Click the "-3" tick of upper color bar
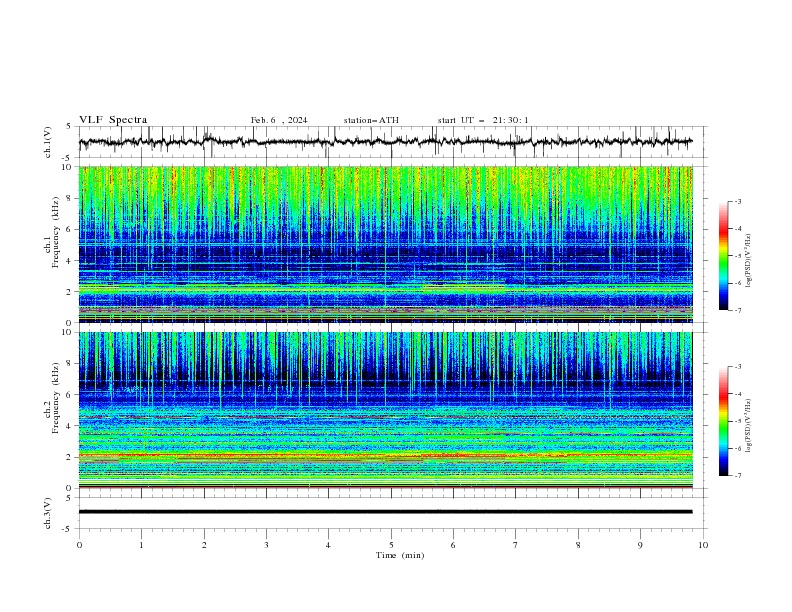 (737, 201)
